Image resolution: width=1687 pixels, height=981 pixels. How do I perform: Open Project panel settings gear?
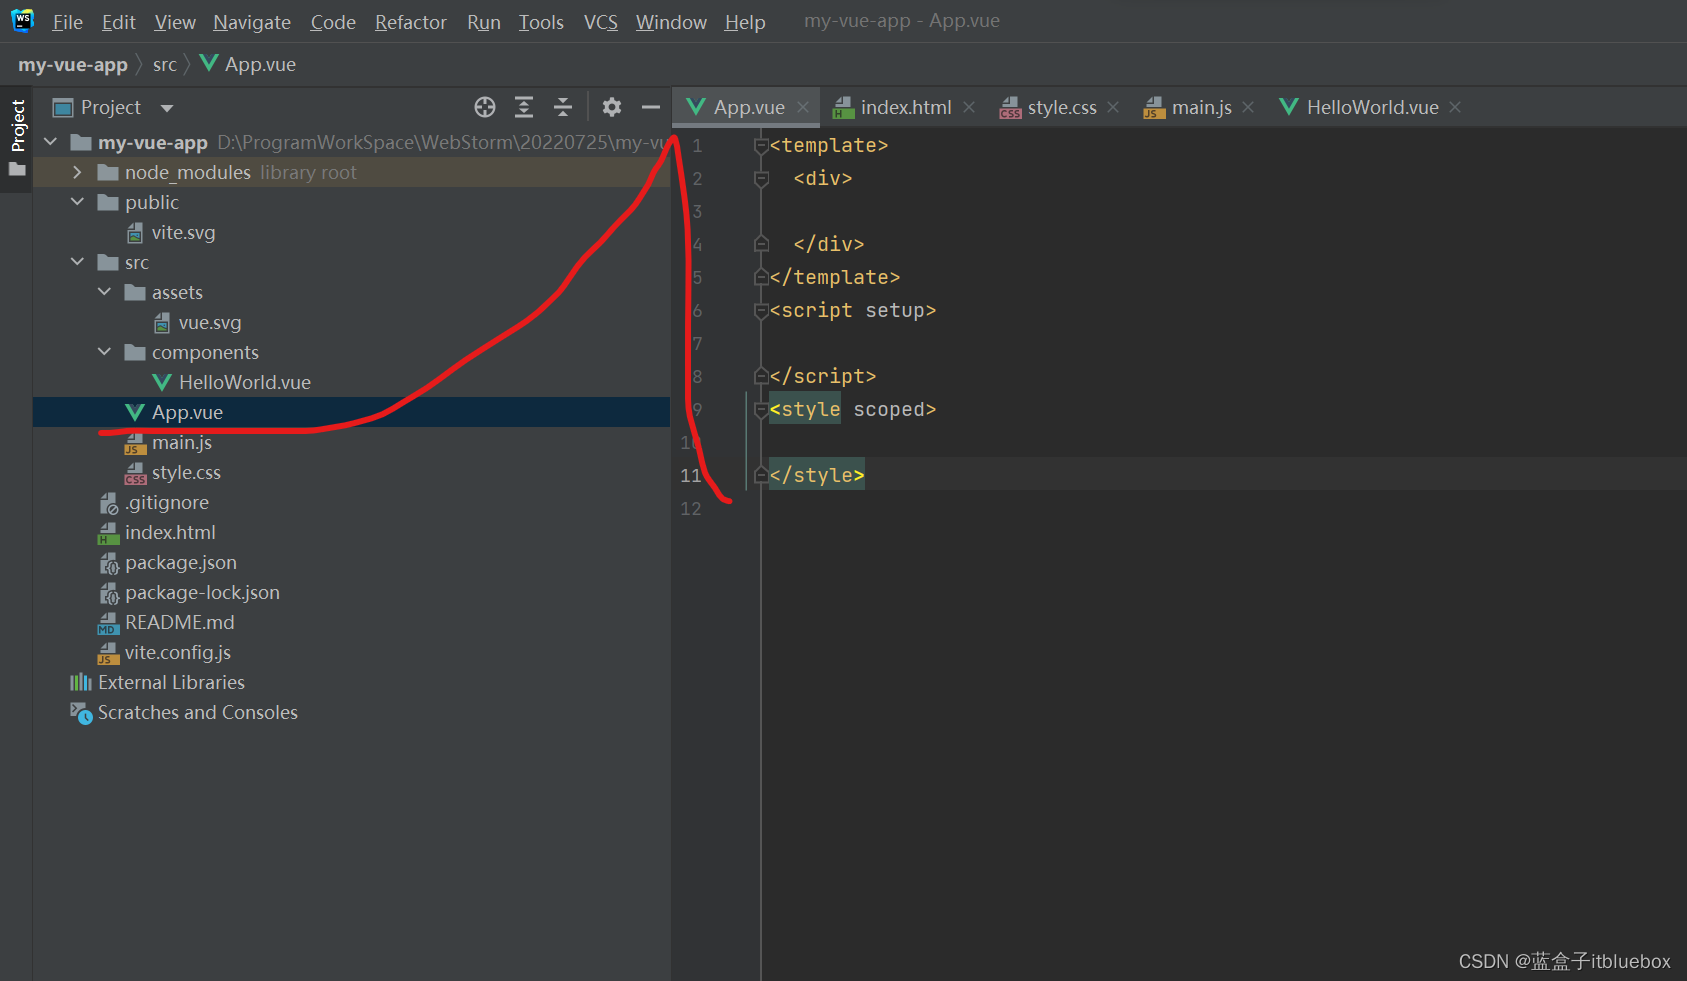[x=612, y=107]
